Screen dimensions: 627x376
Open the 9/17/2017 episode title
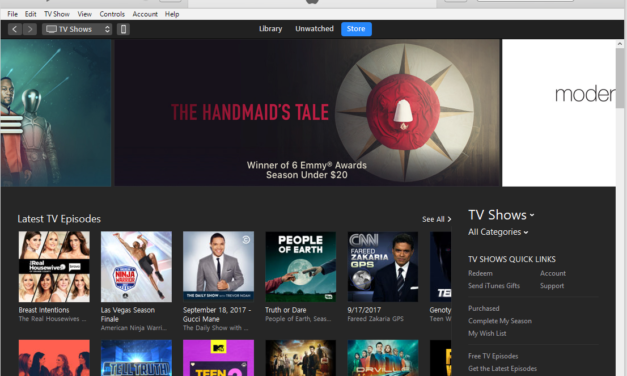(x=364, y=310)
